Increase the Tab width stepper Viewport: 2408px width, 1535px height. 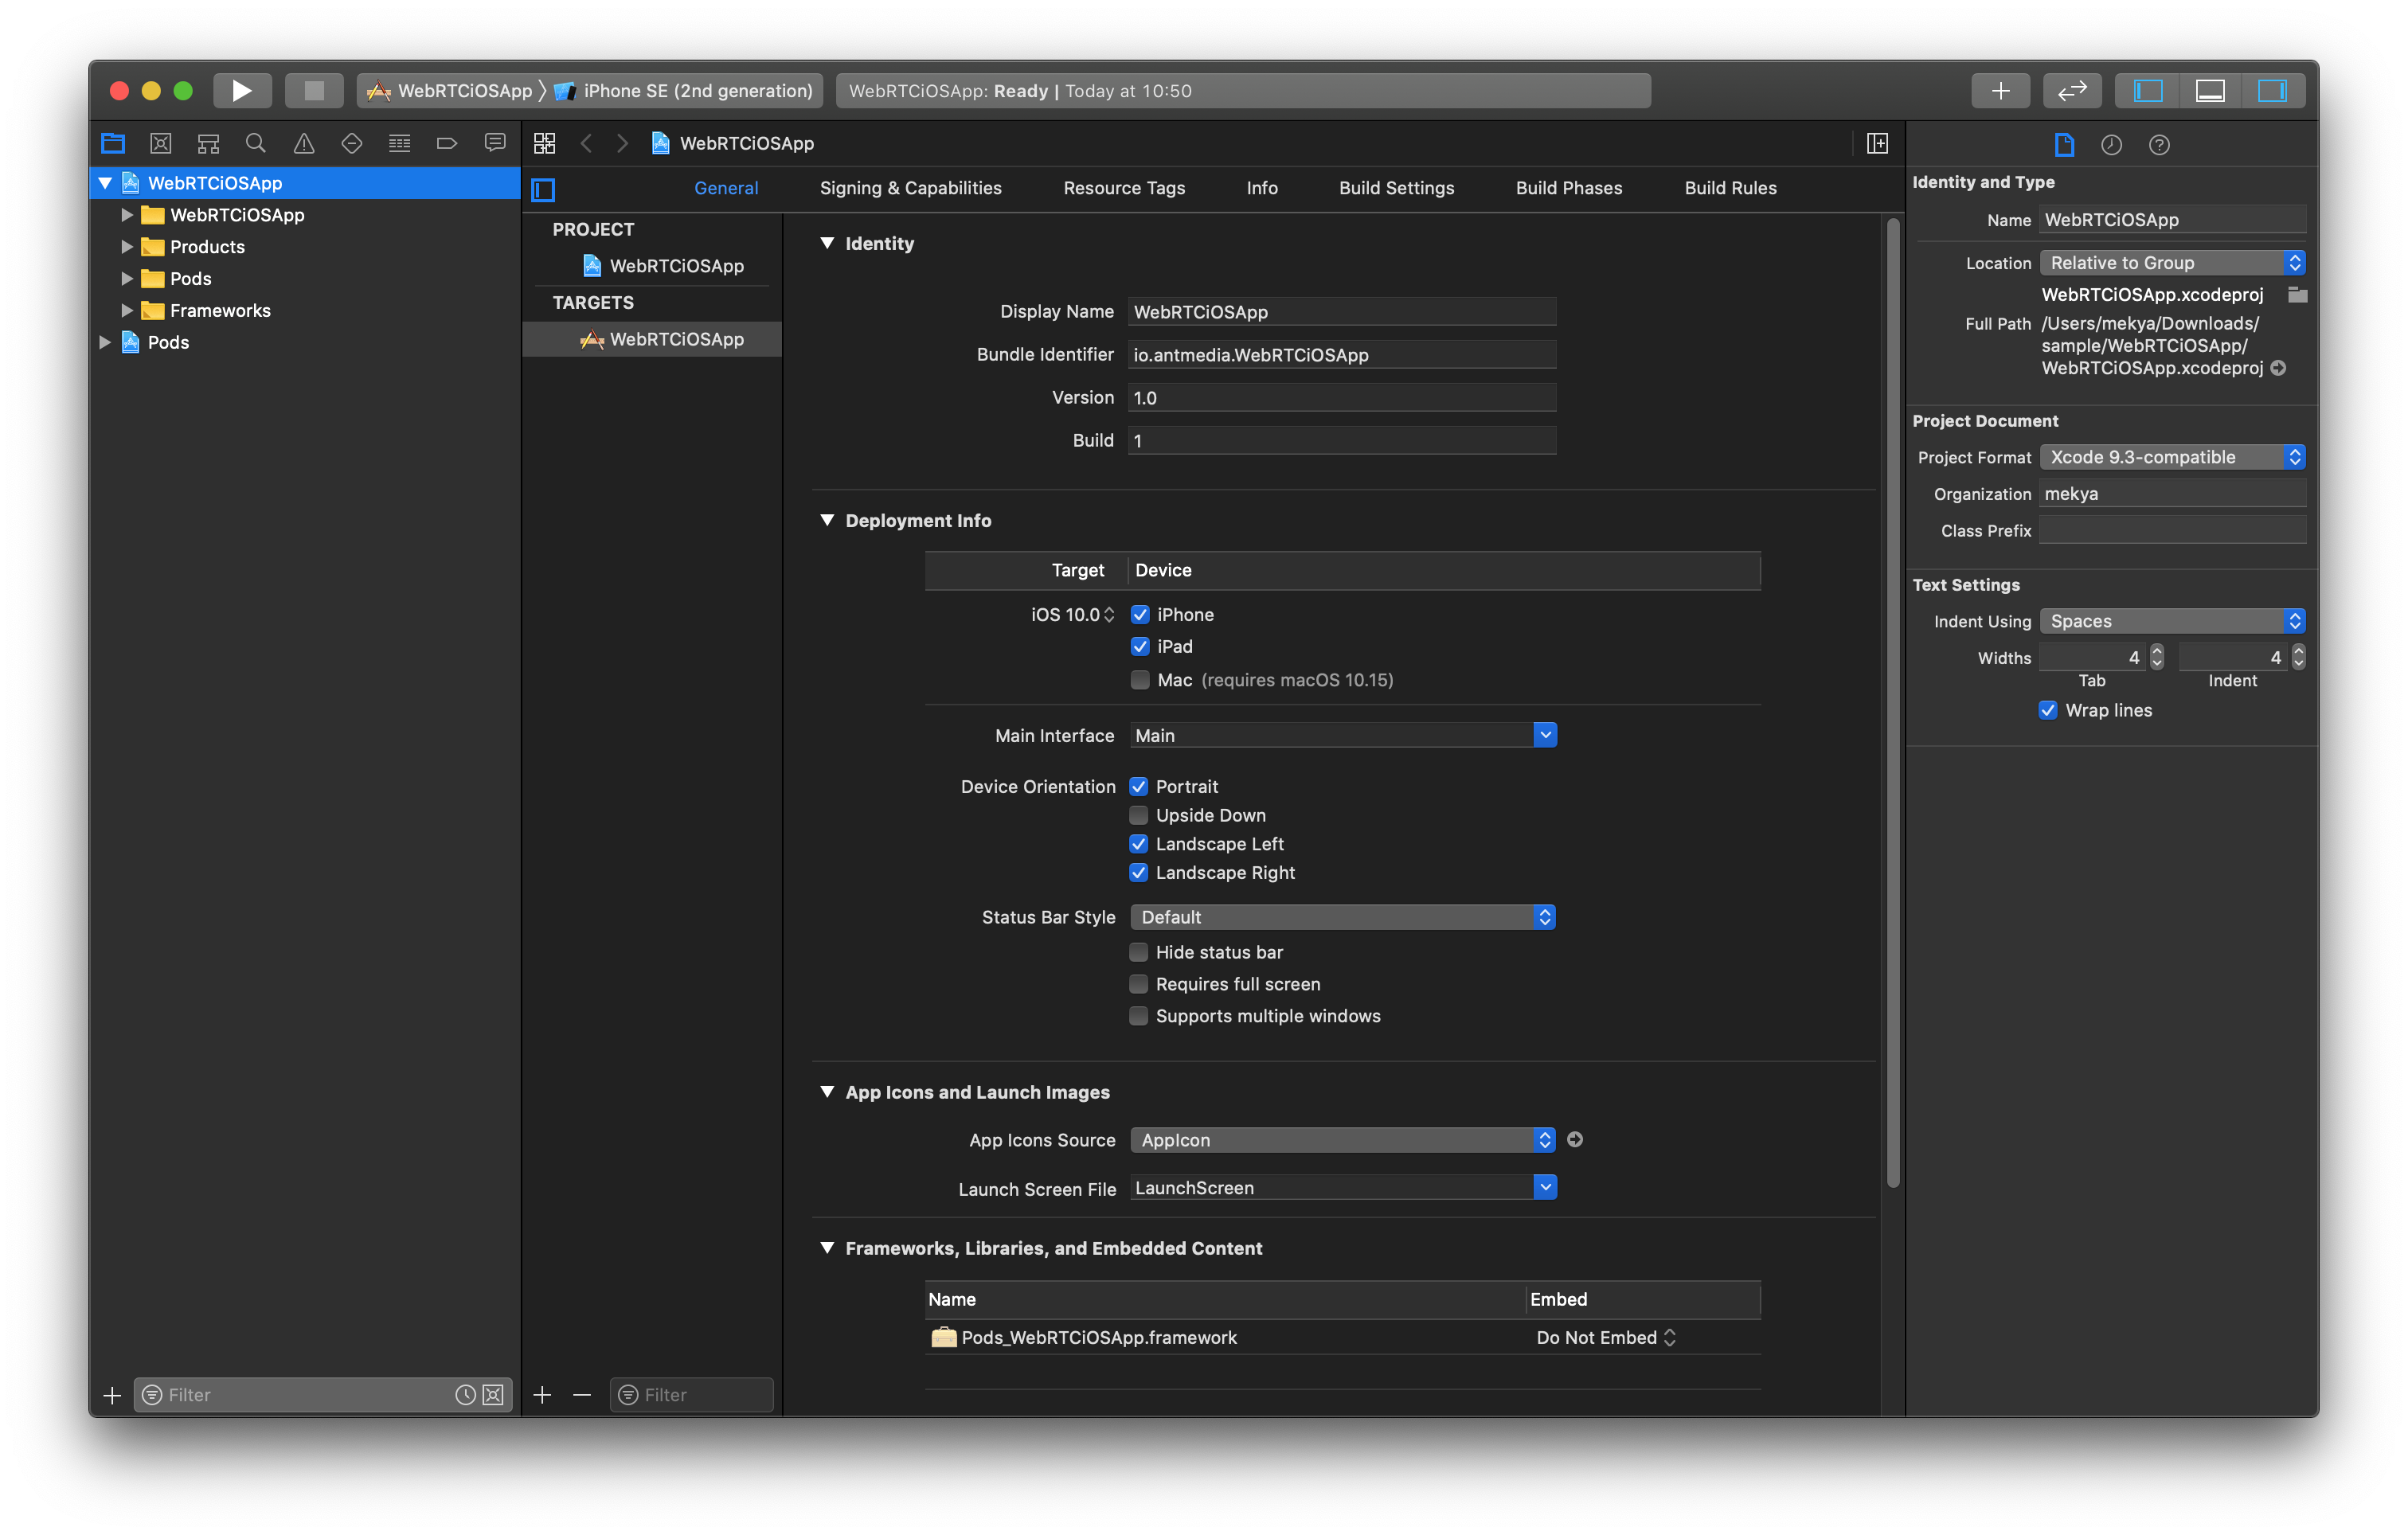pyautogui.click(x=2157, y=651)
